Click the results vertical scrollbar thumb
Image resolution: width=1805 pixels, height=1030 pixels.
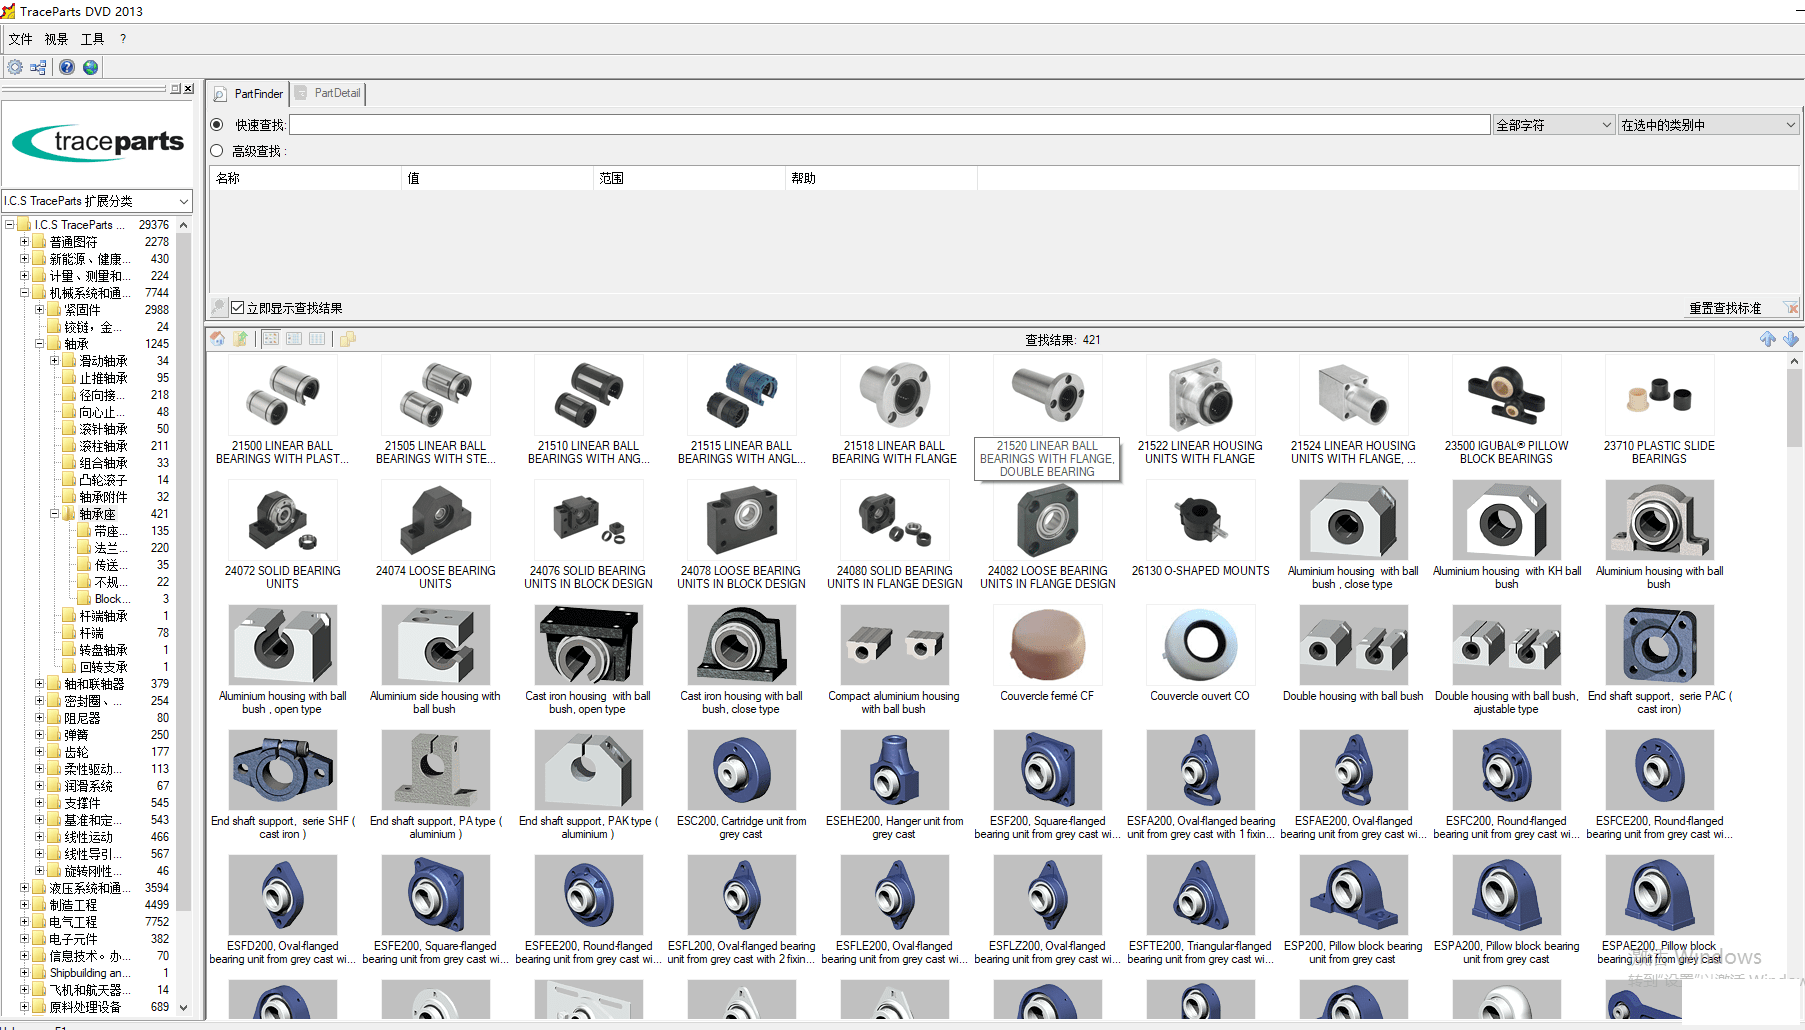(1794, 407)
